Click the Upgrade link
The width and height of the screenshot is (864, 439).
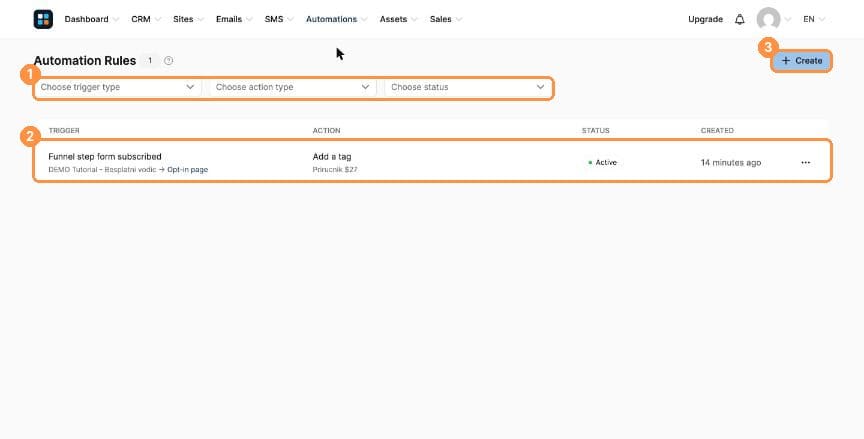(705, 19)
